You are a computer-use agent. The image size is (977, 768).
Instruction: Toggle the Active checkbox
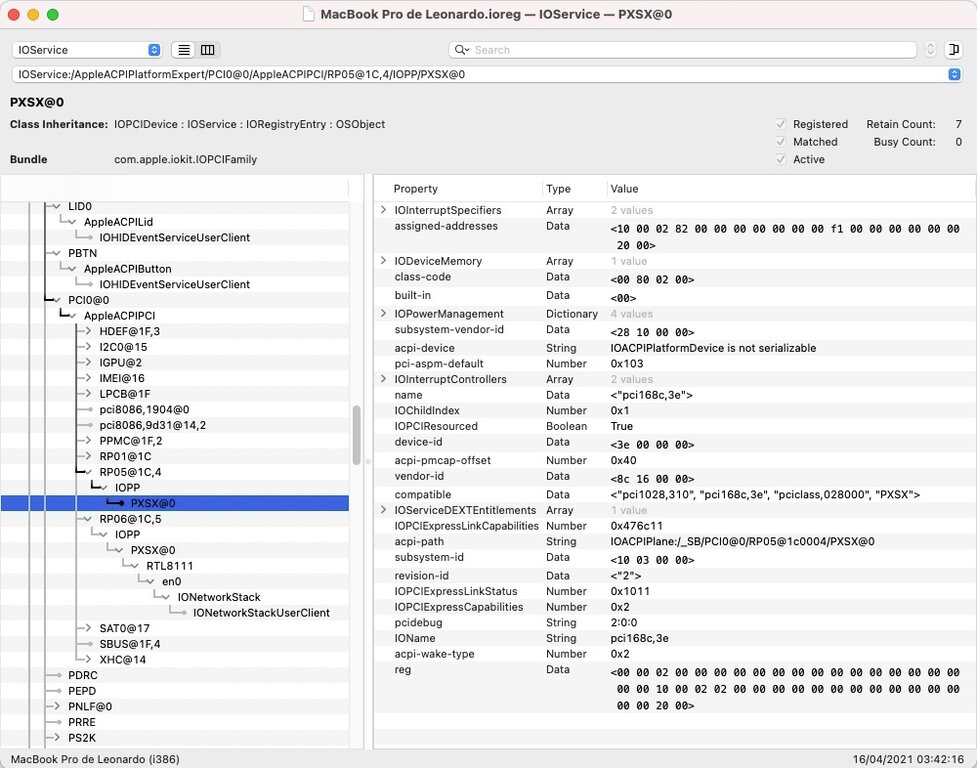[x=781, y=159]
